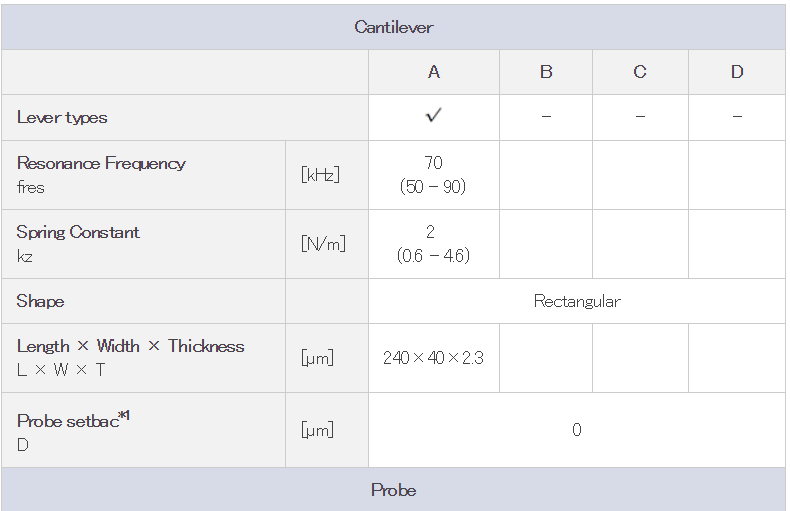Select column header C
Image resolution: width=790 pixels, height=511 pixels.
(x=640, y=72)
